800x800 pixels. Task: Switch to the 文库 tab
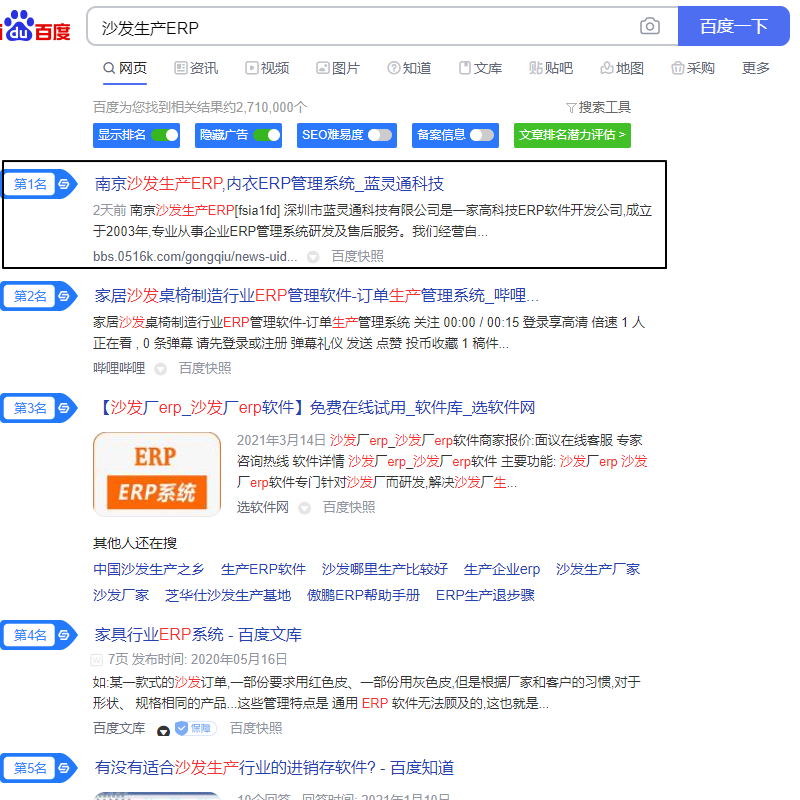pyautogui.click(x=480, y=68)
